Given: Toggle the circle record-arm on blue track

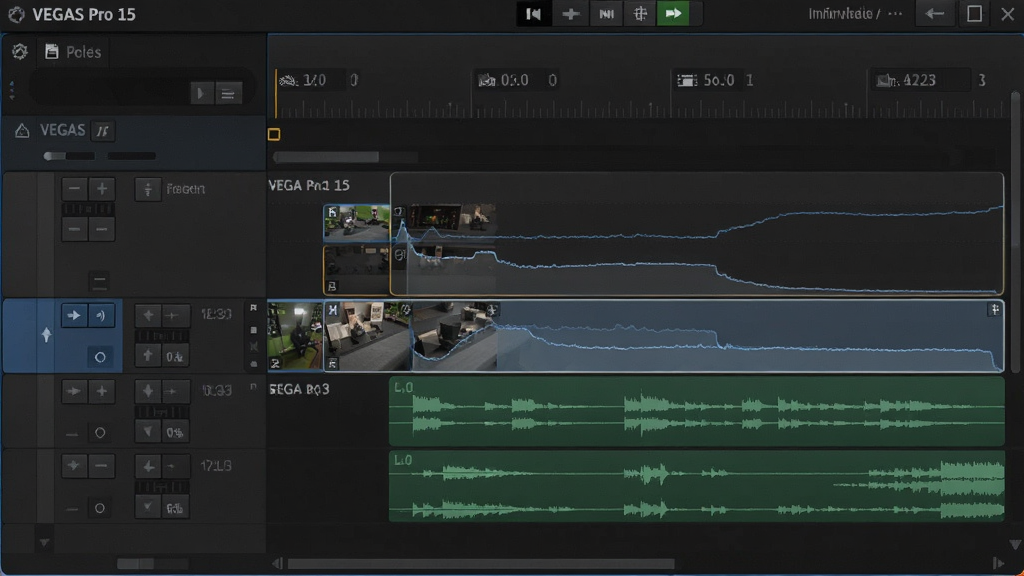Looking at the screenshot, I should [100, 357].
